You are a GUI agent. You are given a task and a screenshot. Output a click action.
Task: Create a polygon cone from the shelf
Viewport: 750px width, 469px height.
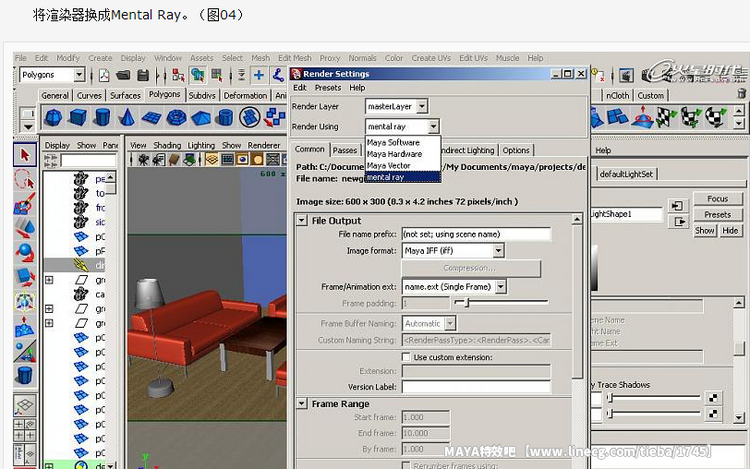[127, 118]
